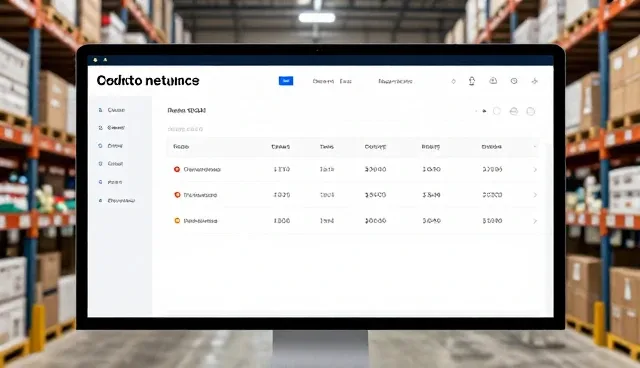Screen dimensions: 640x368
Task: Open the bell-shaped icon beside the diamond icon
Action: click(472, 81)
